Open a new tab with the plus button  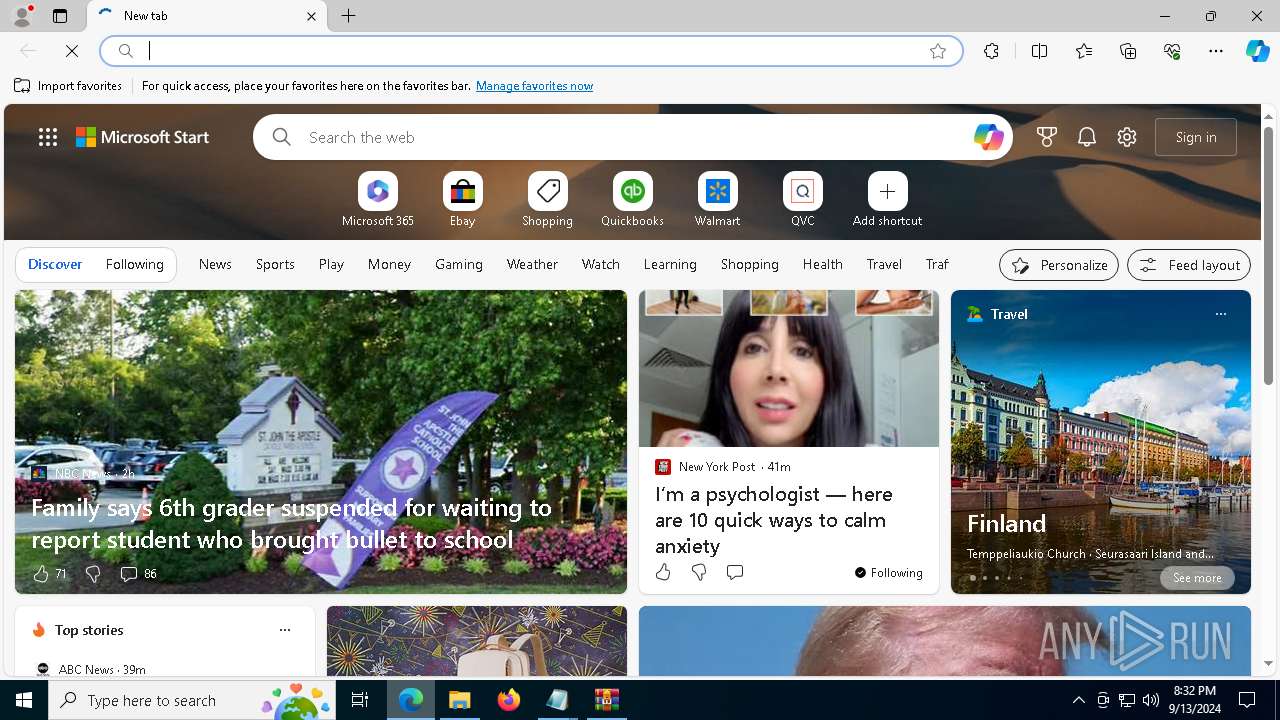[x=348, y=16]
